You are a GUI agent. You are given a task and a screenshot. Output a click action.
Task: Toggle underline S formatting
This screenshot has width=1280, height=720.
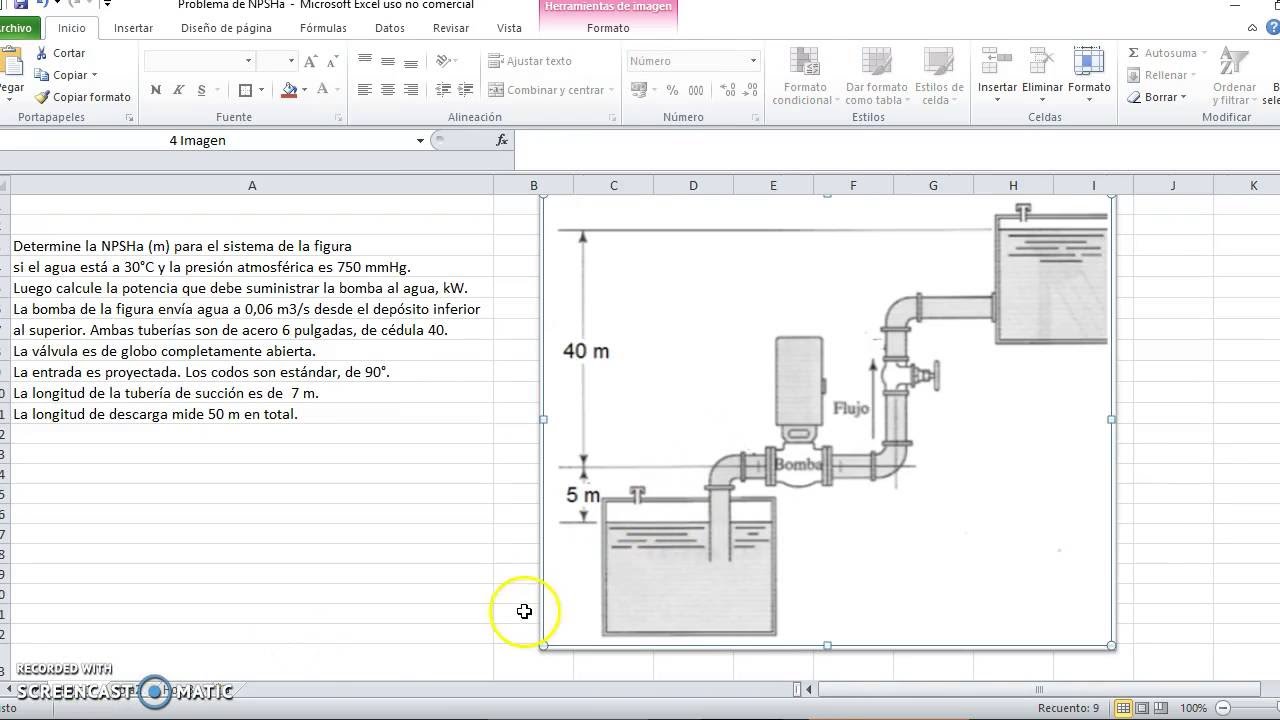coord(202,90)
